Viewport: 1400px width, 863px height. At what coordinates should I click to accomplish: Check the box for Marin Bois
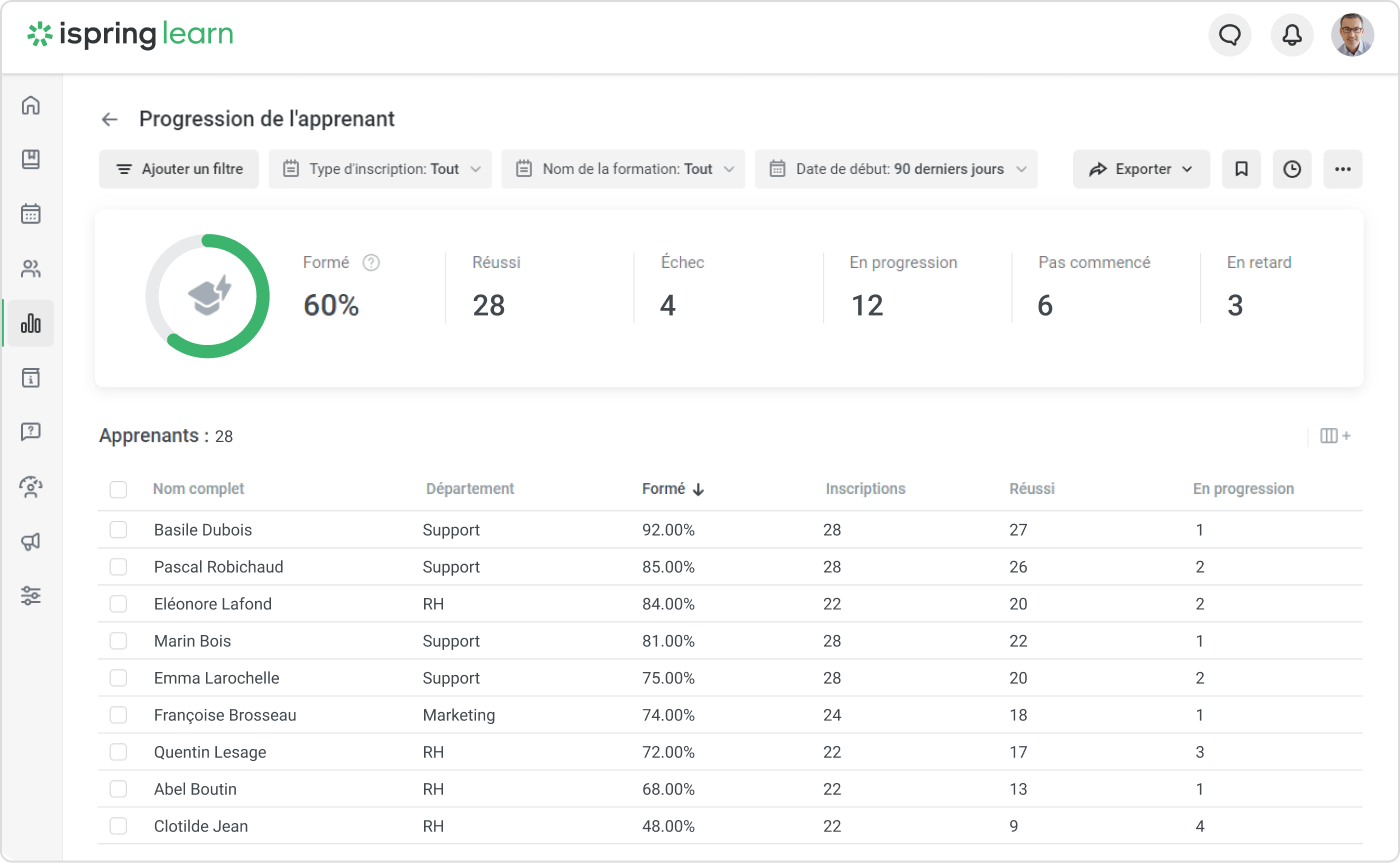tap(118, 641)
